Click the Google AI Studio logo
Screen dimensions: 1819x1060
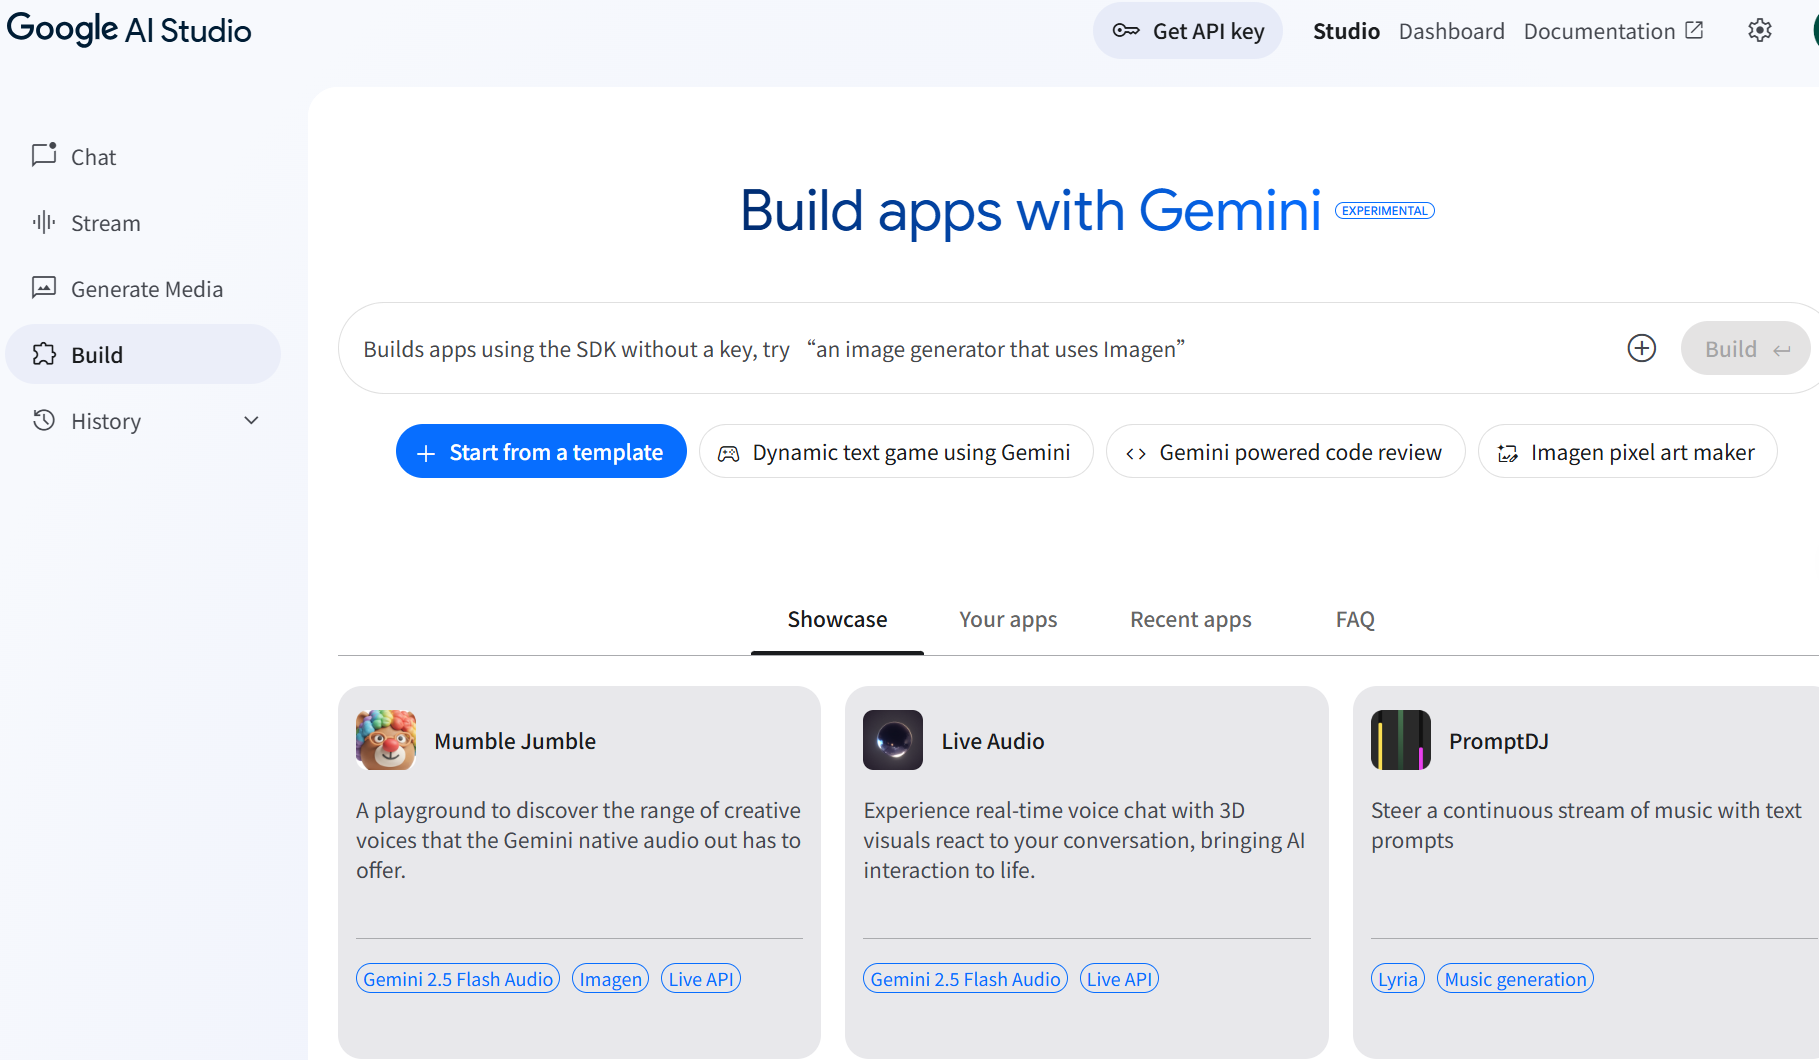[x=129, y=30]
